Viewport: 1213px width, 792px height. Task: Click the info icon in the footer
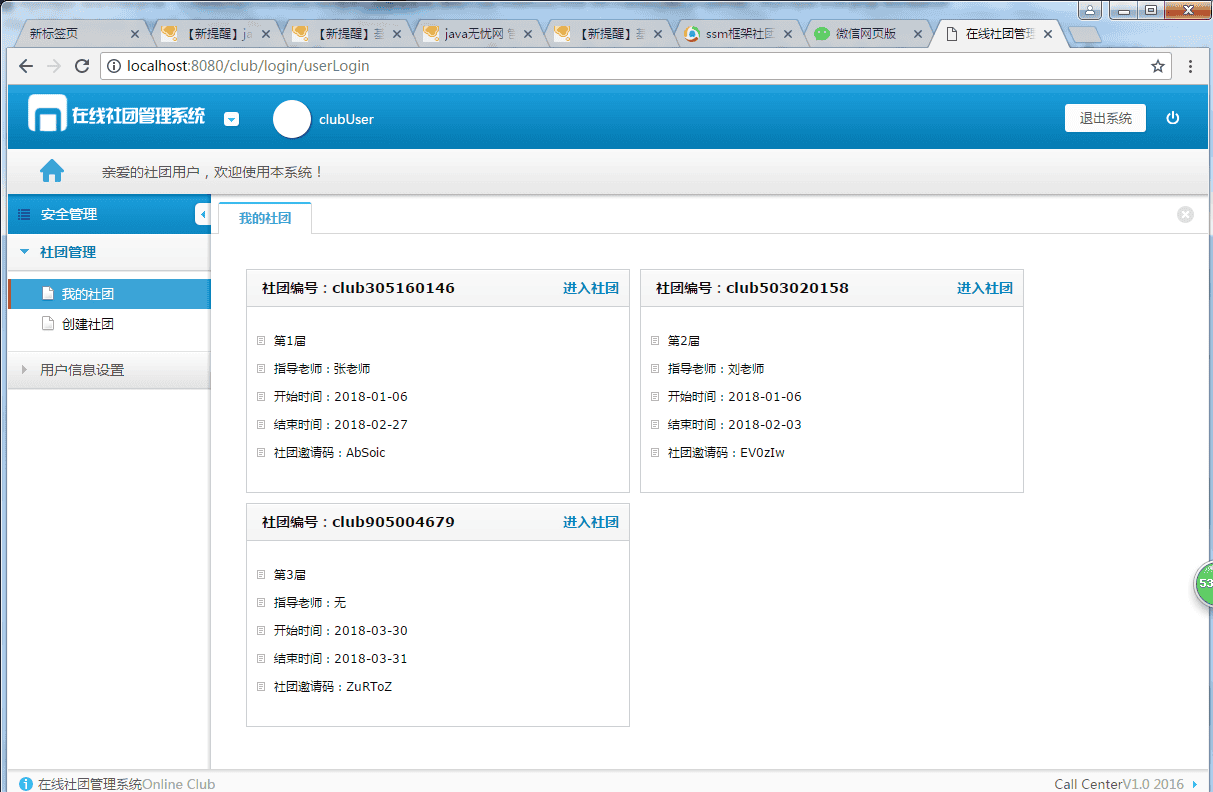[x=26, y=784]
